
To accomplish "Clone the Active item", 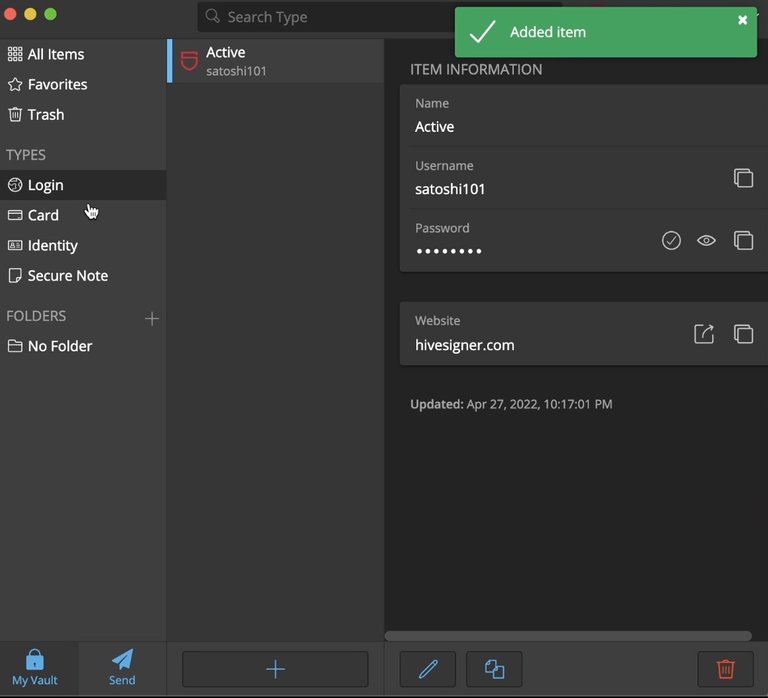I will point(494,669).
